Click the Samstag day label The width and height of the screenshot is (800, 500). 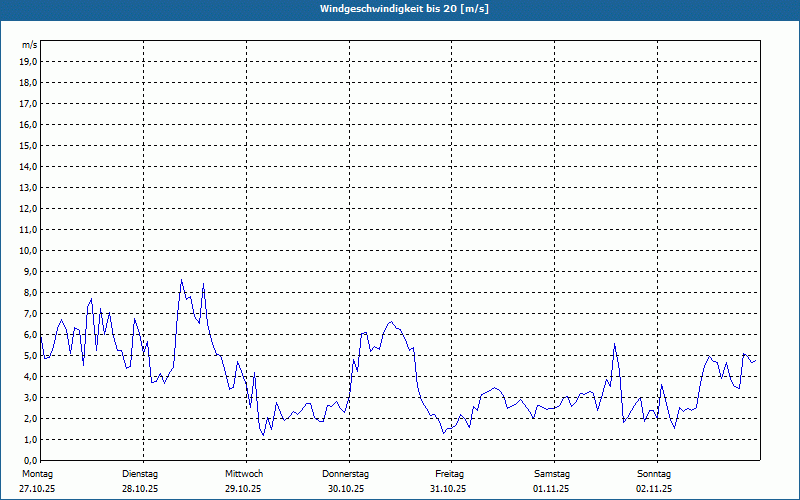(x=552, y=474)
